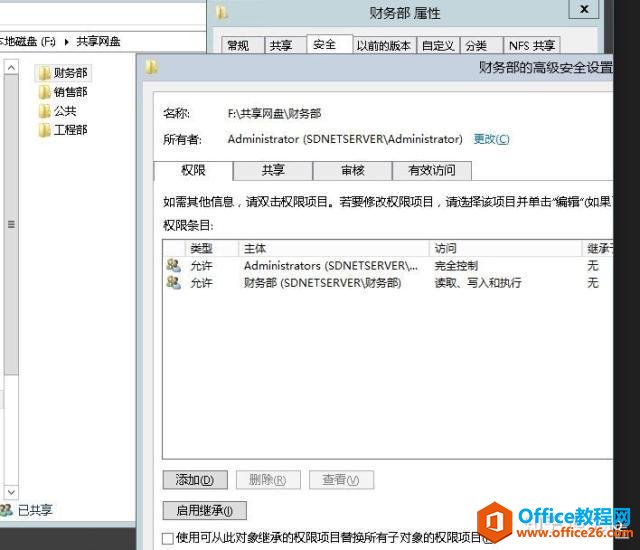Screen dimensions: 640x550
Task: Click the user group icon of 财务部 entry
Action: pyautogui.click(x=173, y=283)
